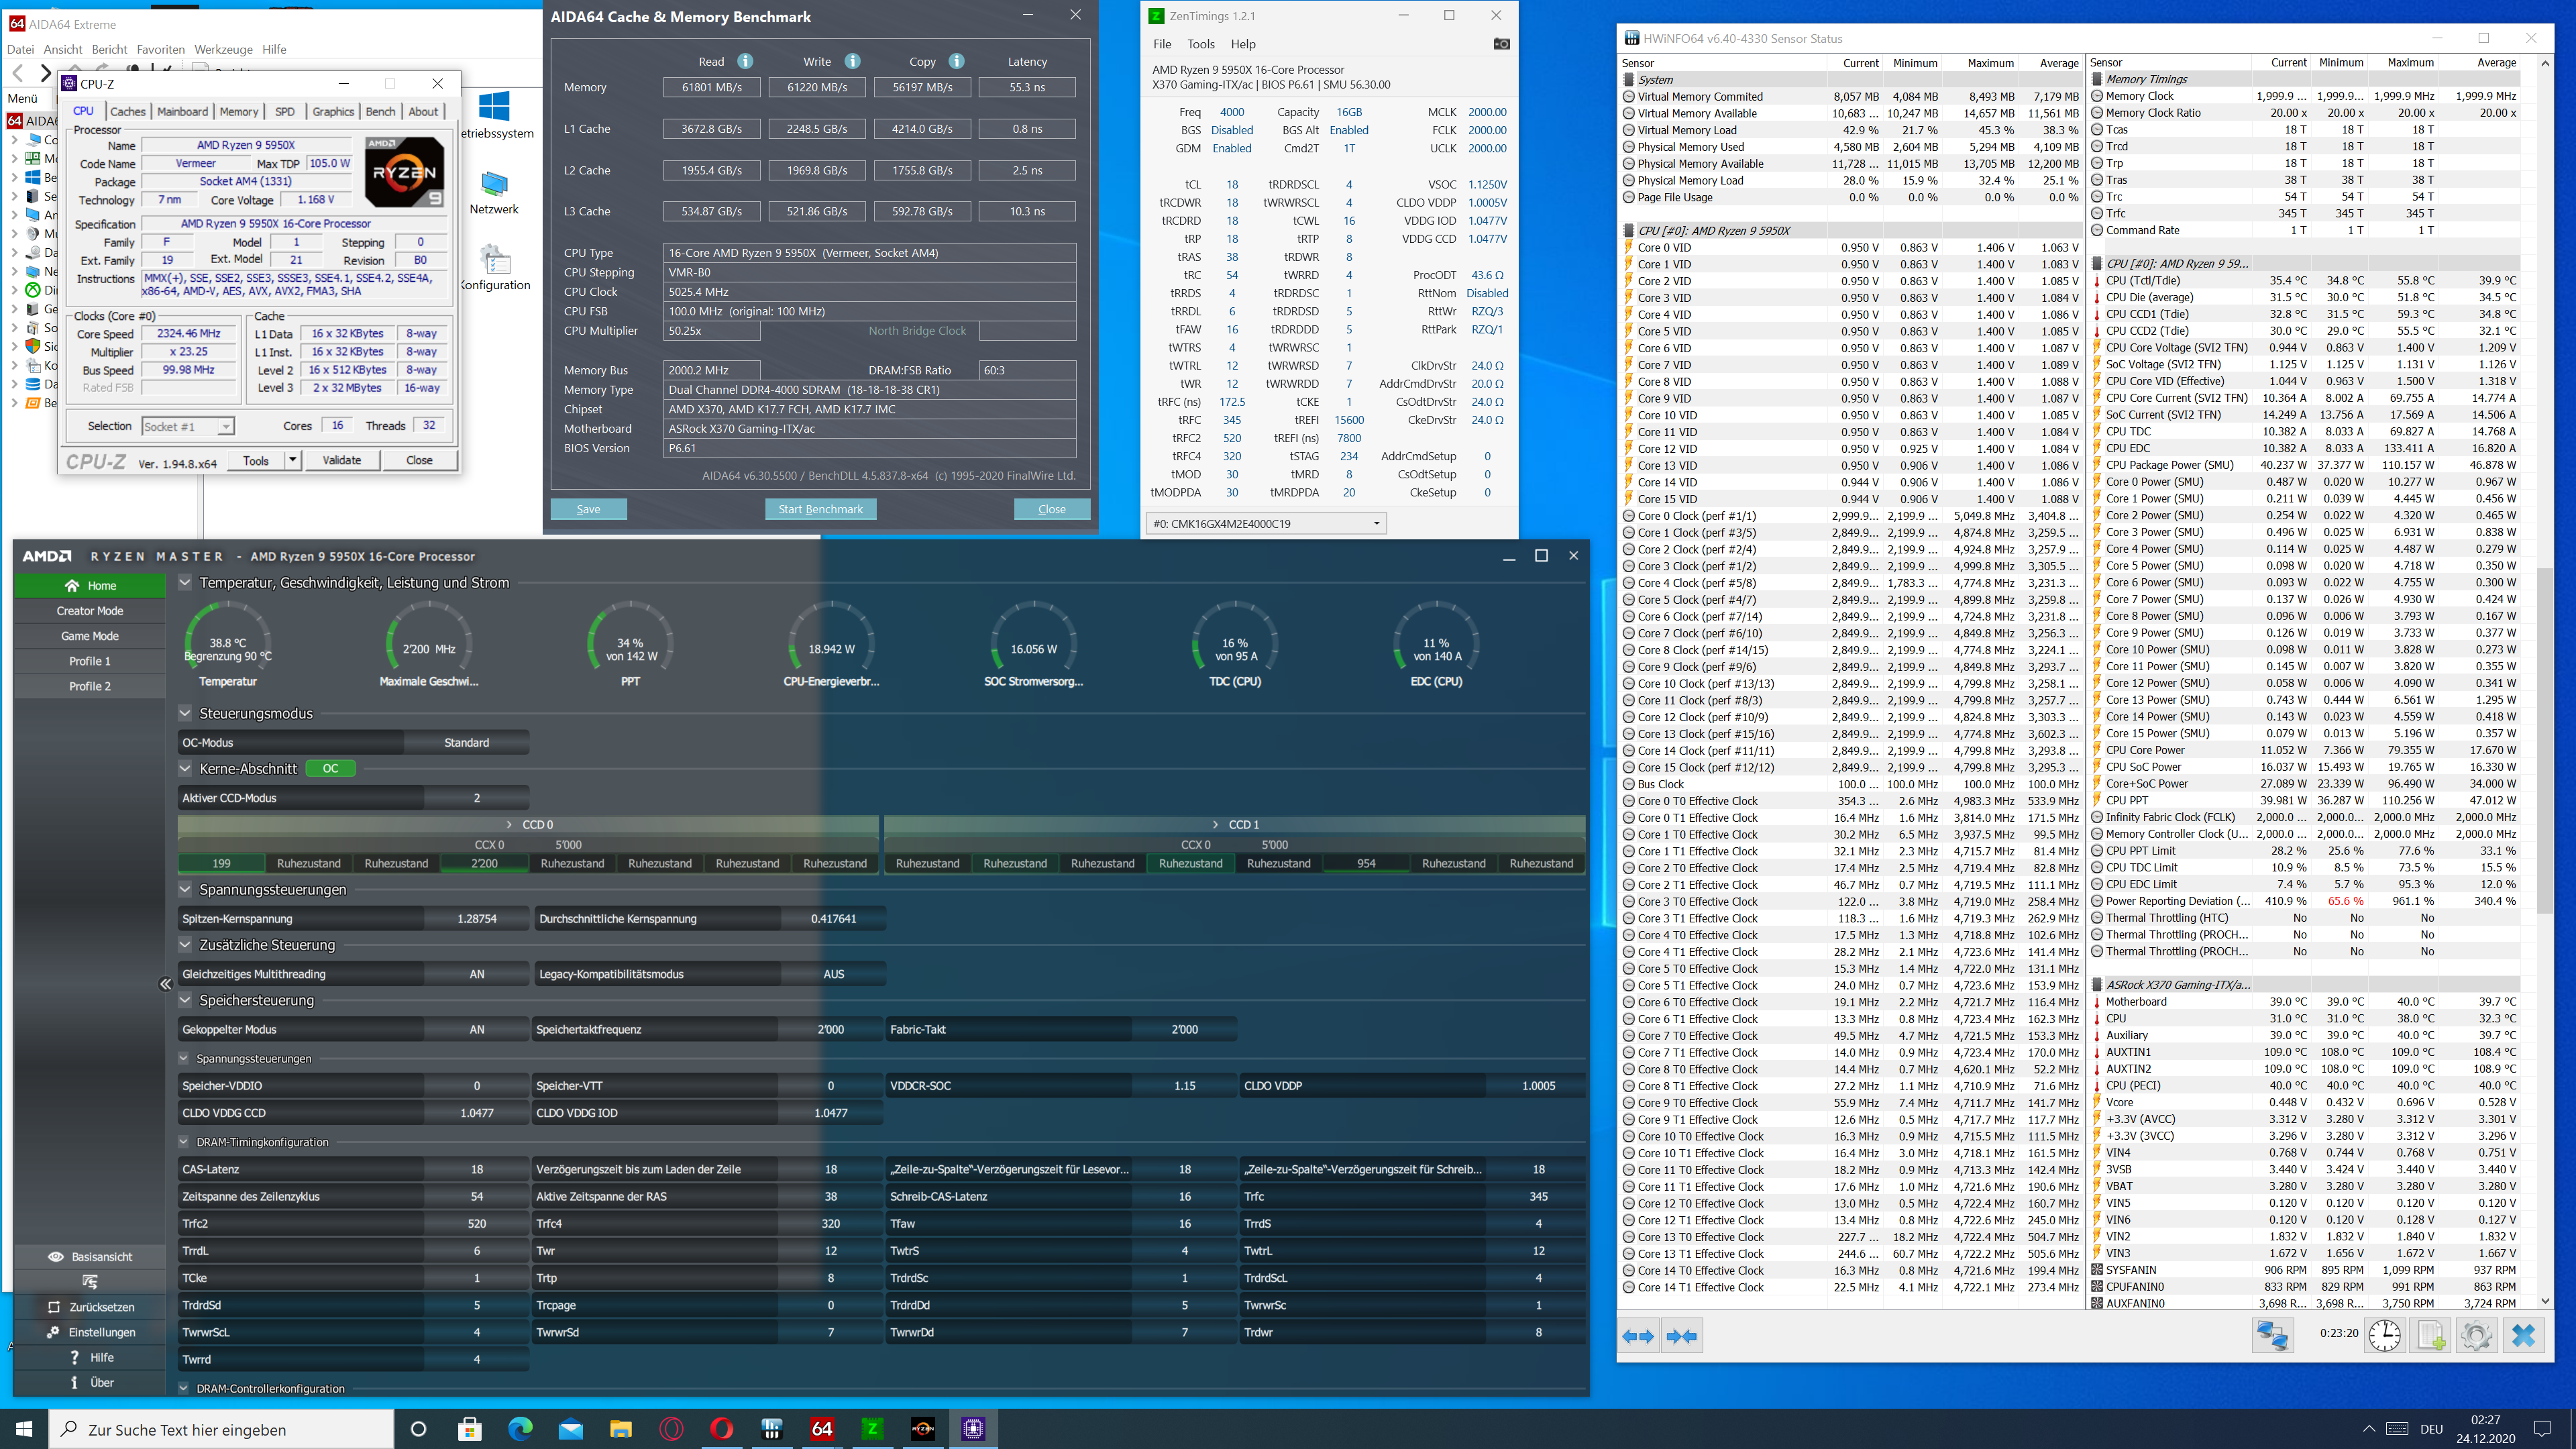Click the HWiNFO log file icon
This screenshot has width=2576, height=1449.
(x=2431, y=1335)
